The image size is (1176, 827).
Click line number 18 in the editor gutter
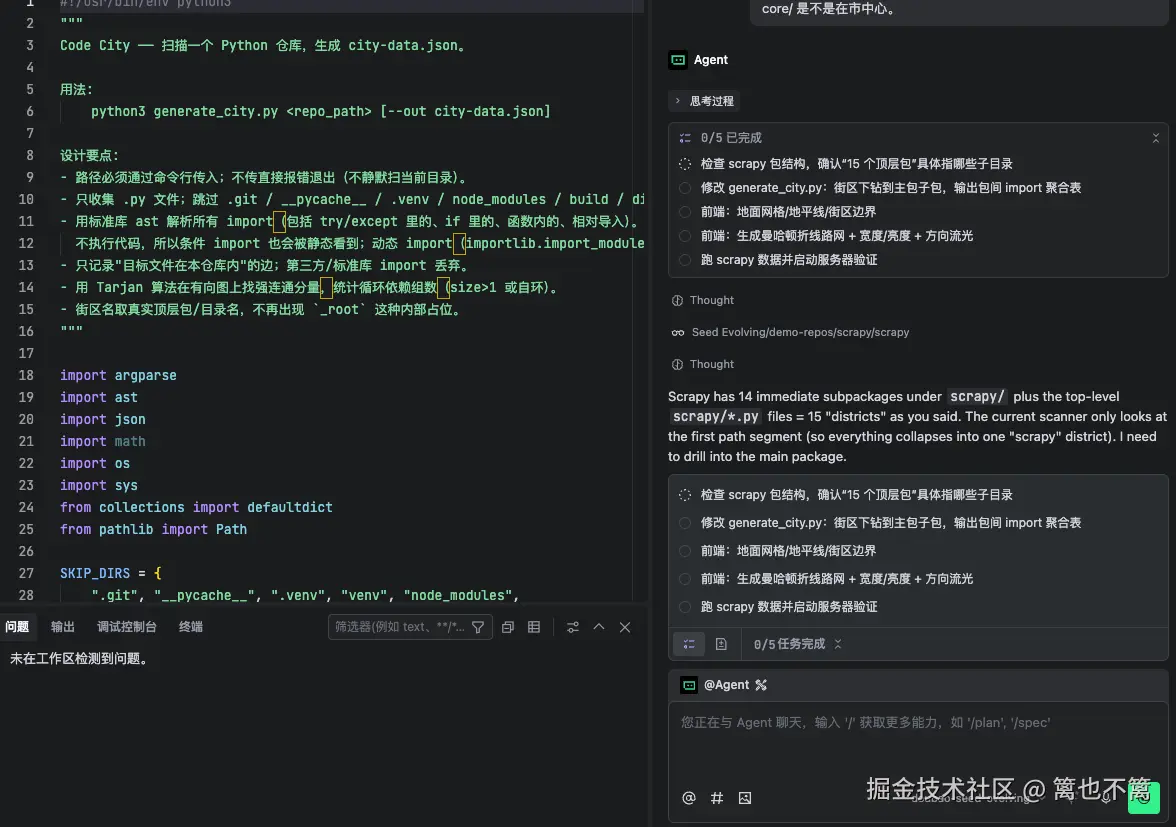[x=26, y=376]
